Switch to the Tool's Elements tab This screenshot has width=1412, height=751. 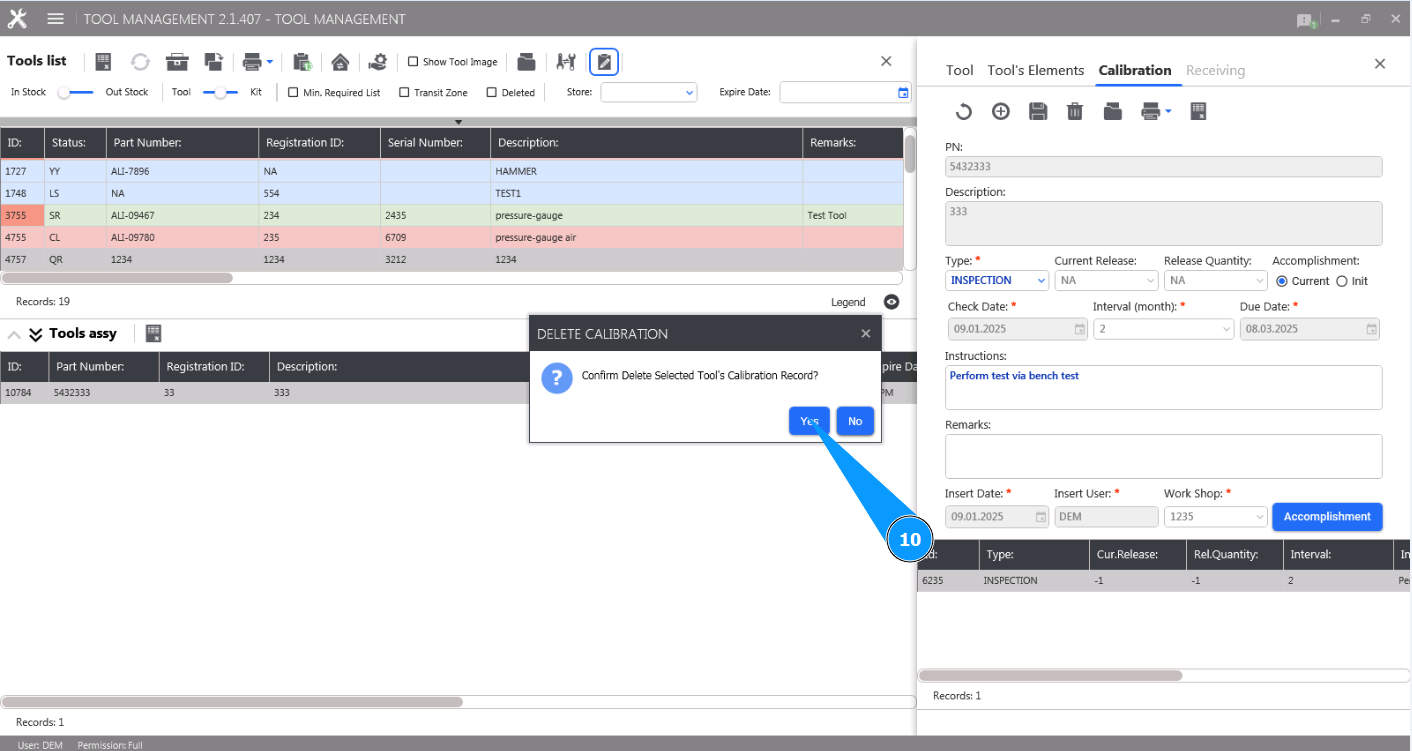(1035, 70)
